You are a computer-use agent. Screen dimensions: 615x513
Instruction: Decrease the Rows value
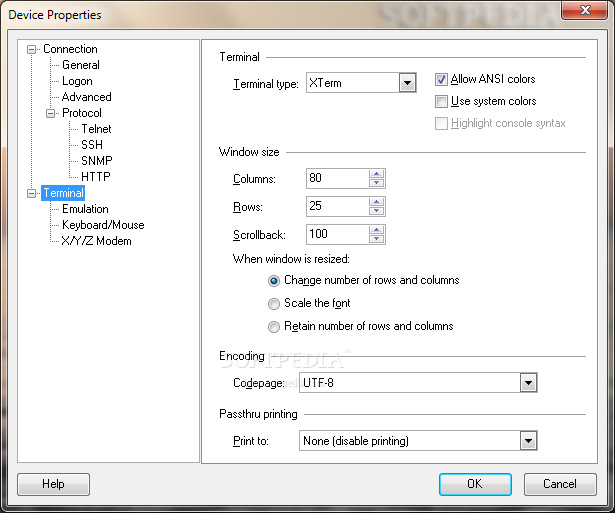tap(377, 211)
